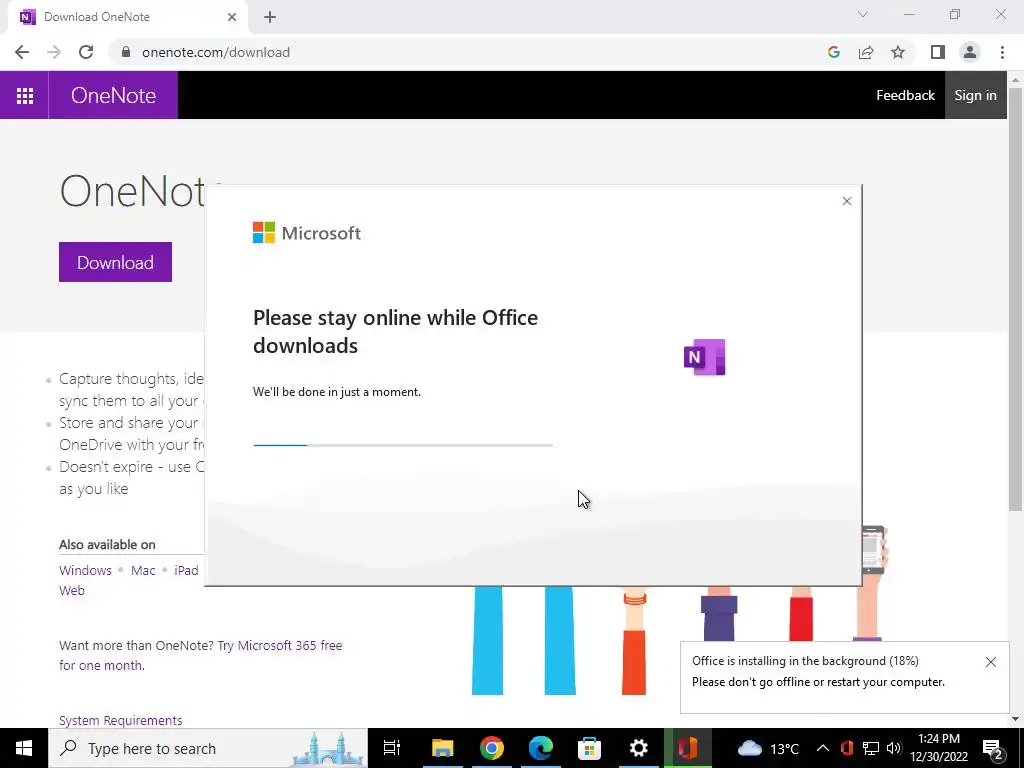The height and width of the screenshot is (768, 1024).
Task: Click the address bar showing onenote.com/download
Action: (x=216, y=52)
